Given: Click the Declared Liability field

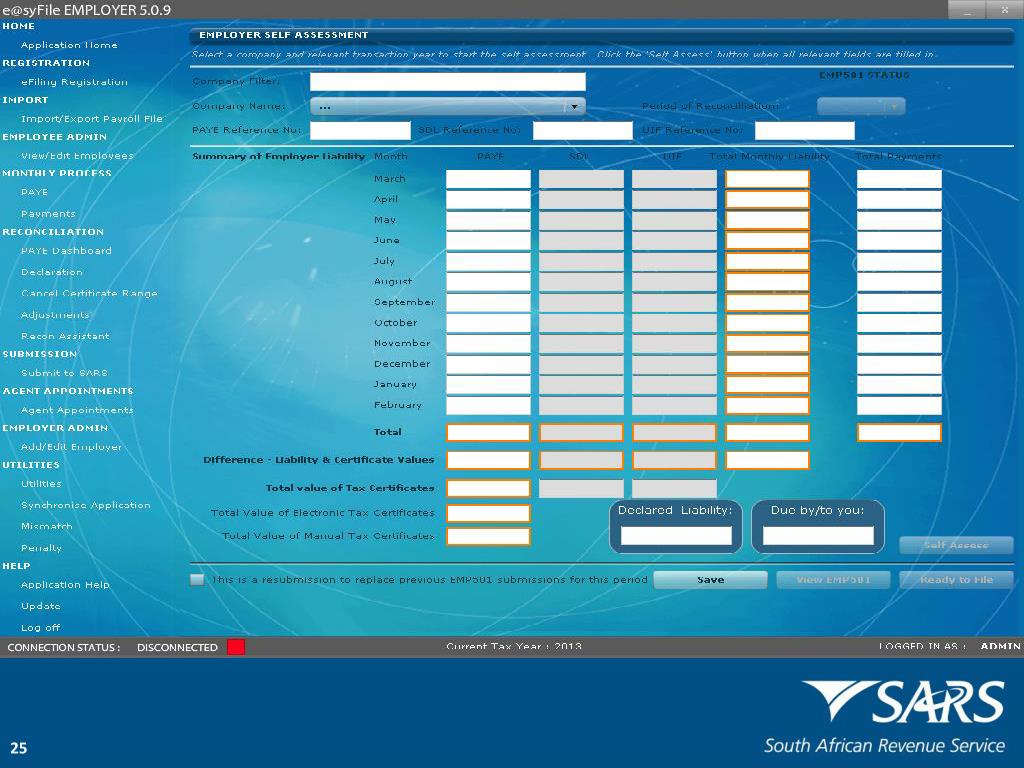Looking at the screenshot, I should 676,536.
